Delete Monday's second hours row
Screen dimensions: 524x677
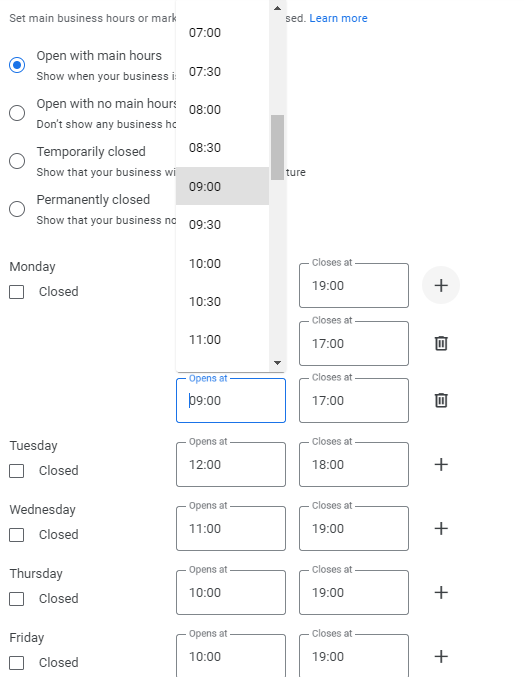tap(441, 343)
